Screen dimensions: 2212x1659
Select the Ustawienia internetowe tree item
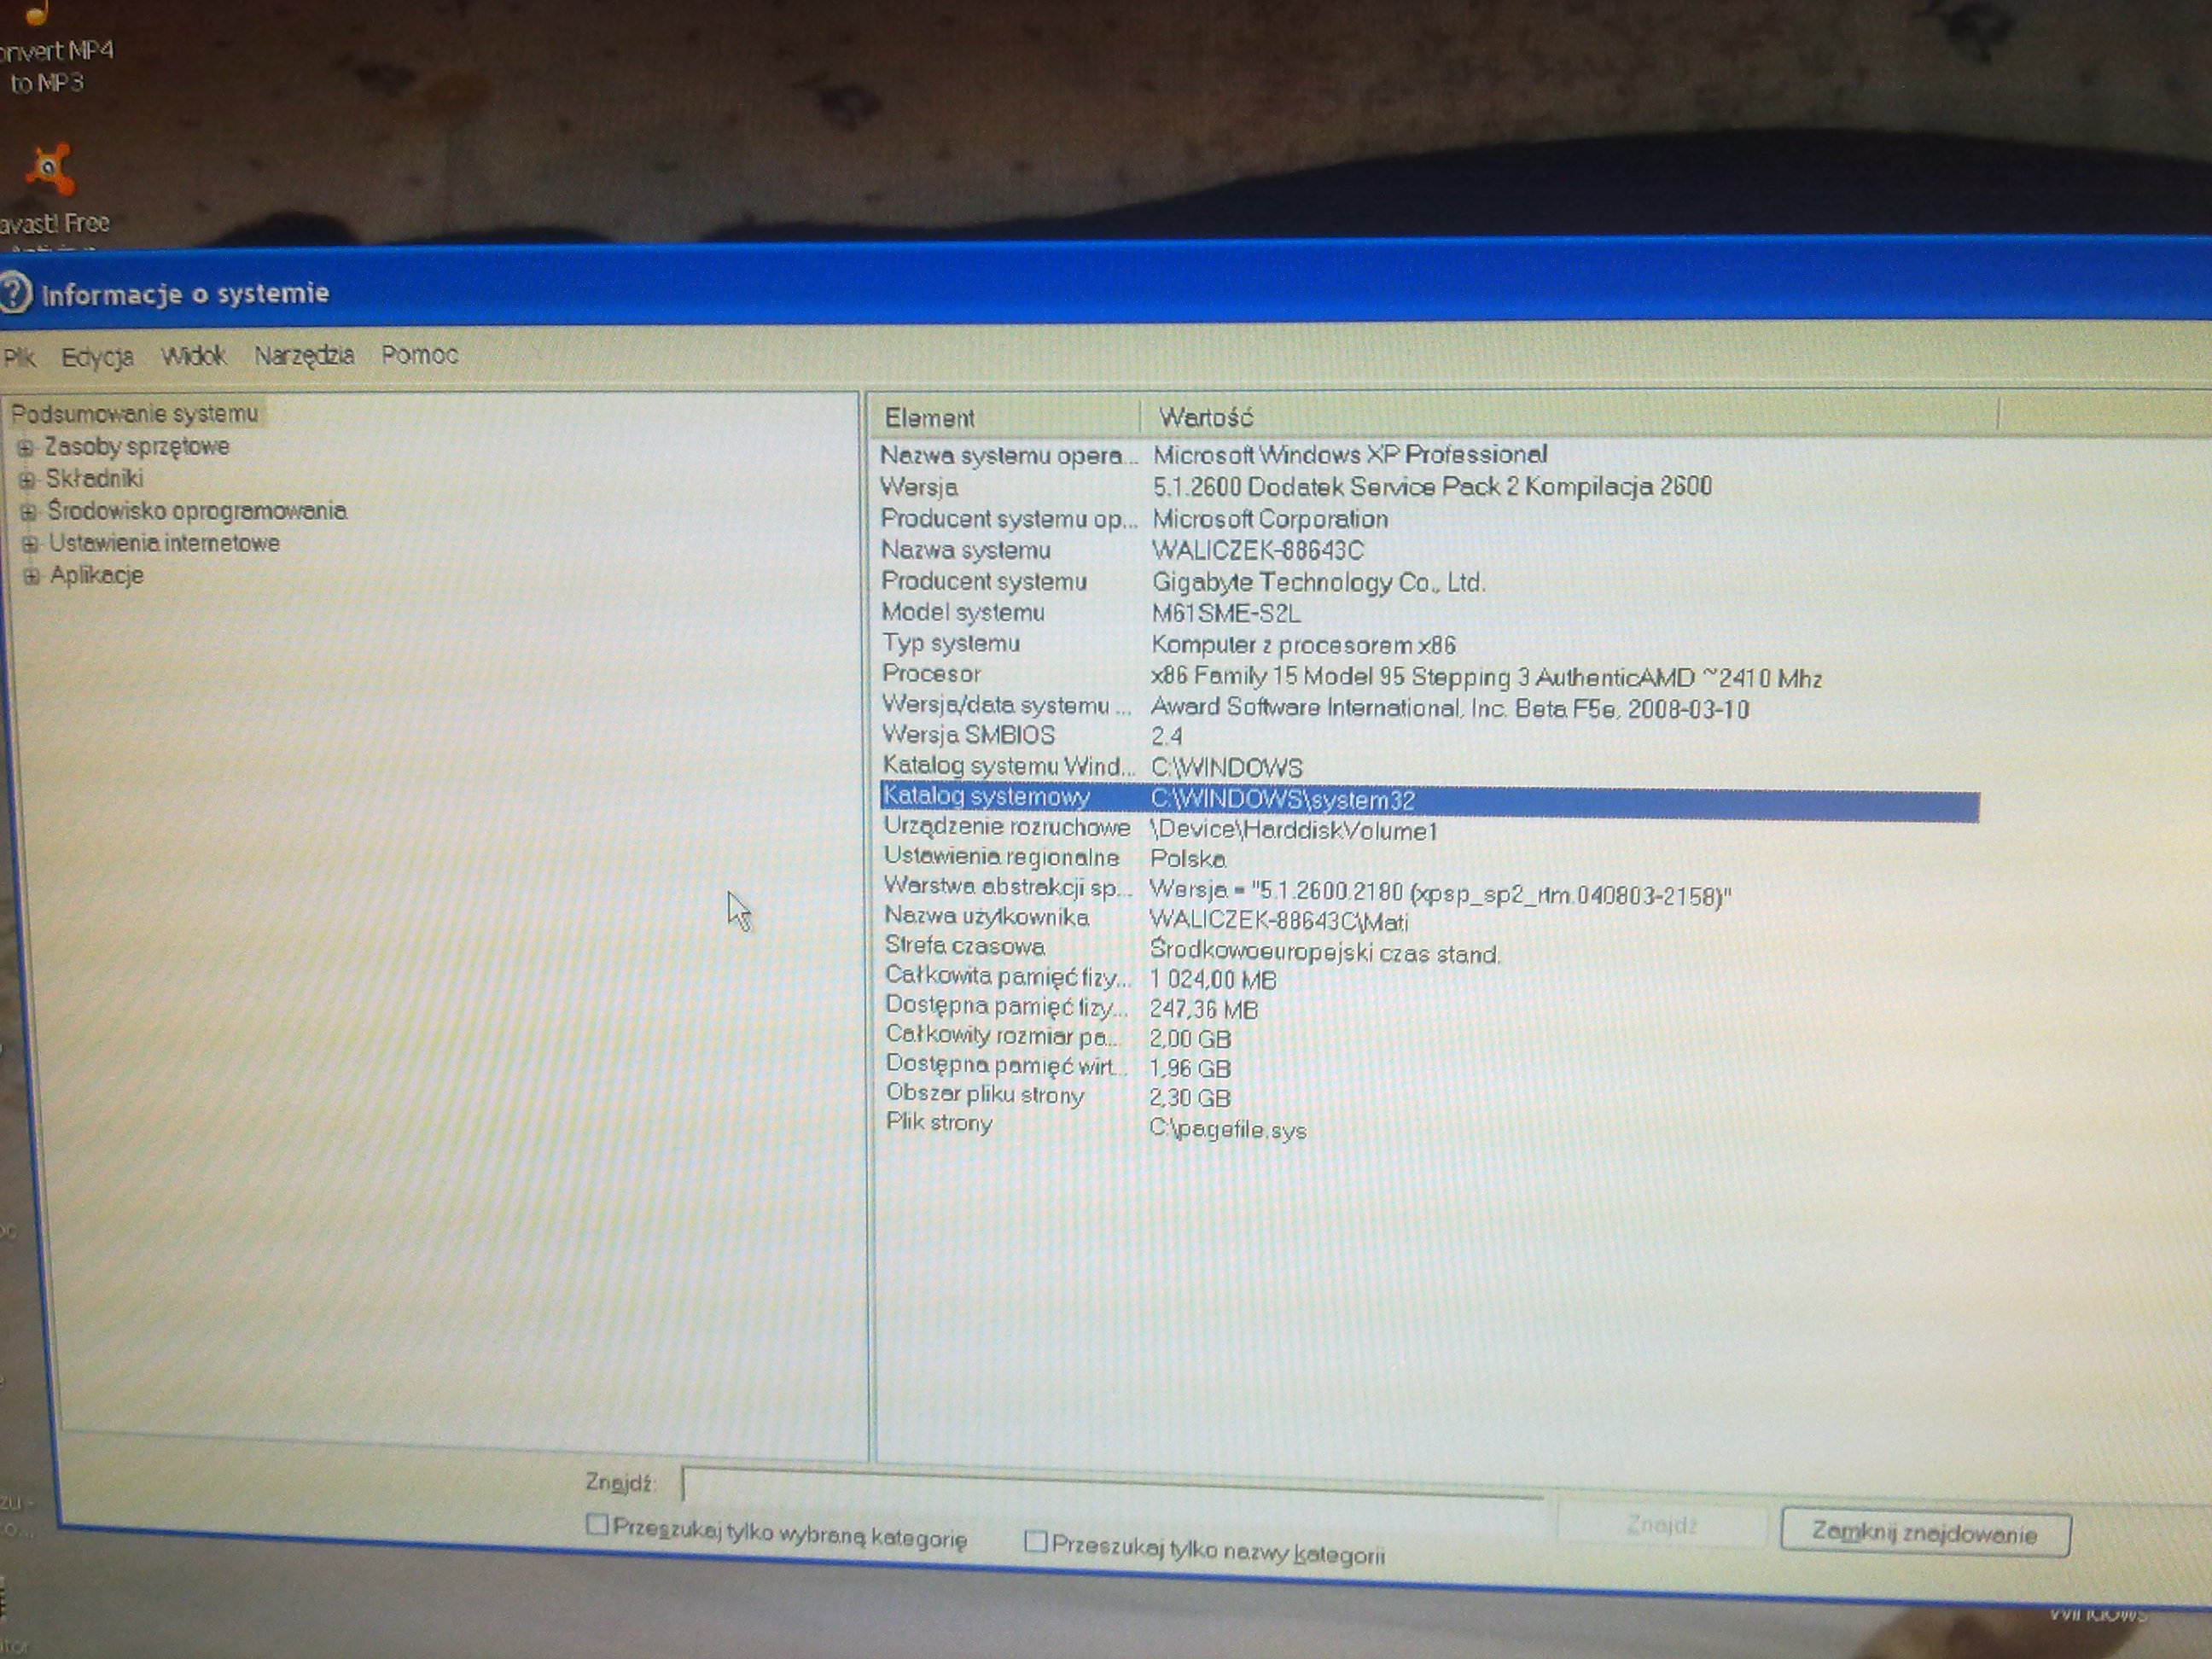pos(165,543)
